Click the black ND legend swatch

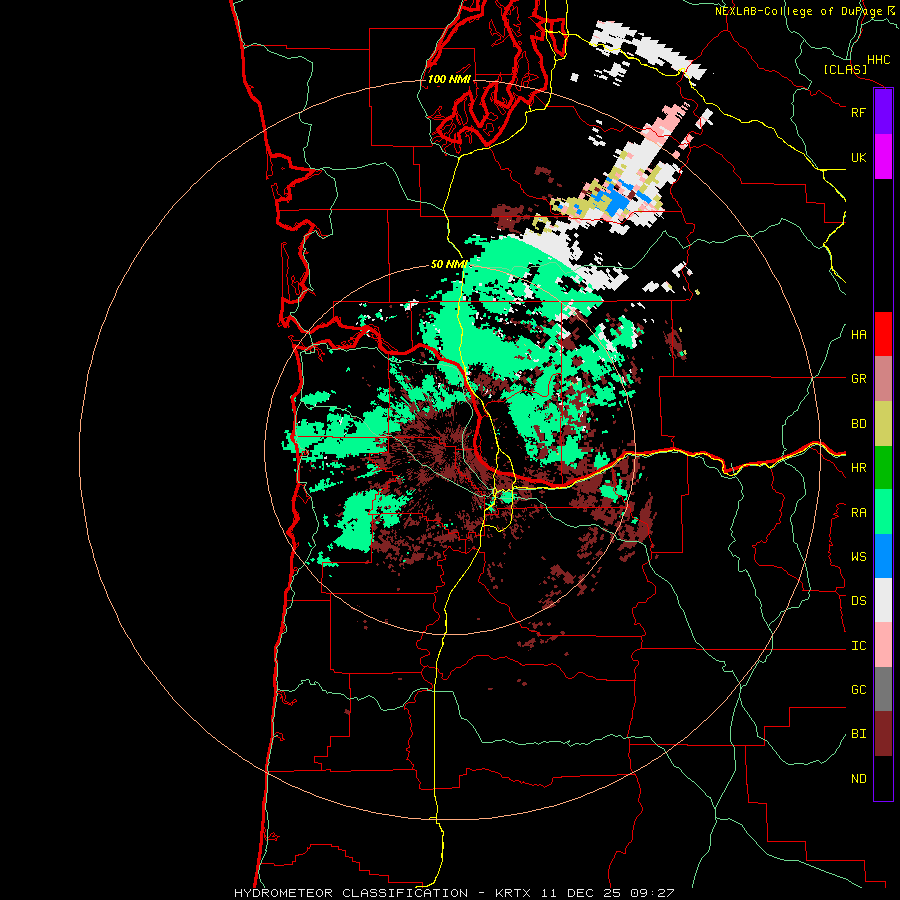click(x=883, y=778)
